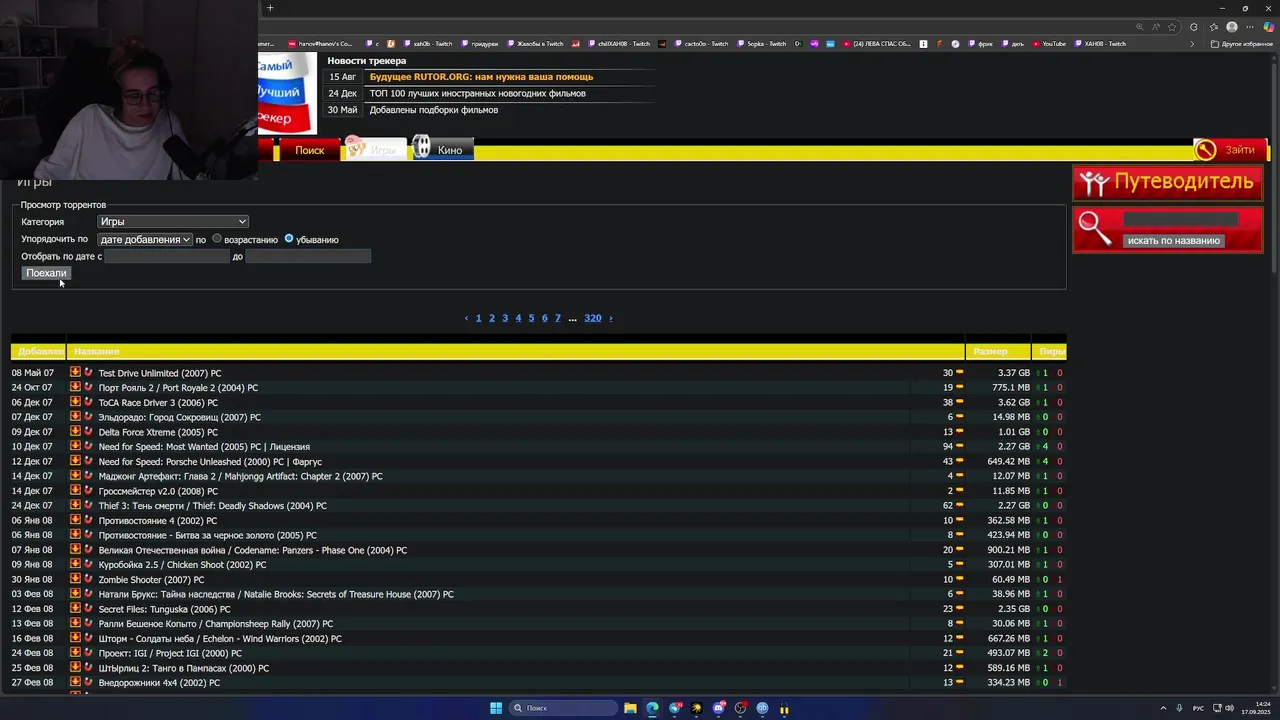
Task: Open torrent page for Штырлиц 2: Танго в Пампасах
Action: [183, 668]
